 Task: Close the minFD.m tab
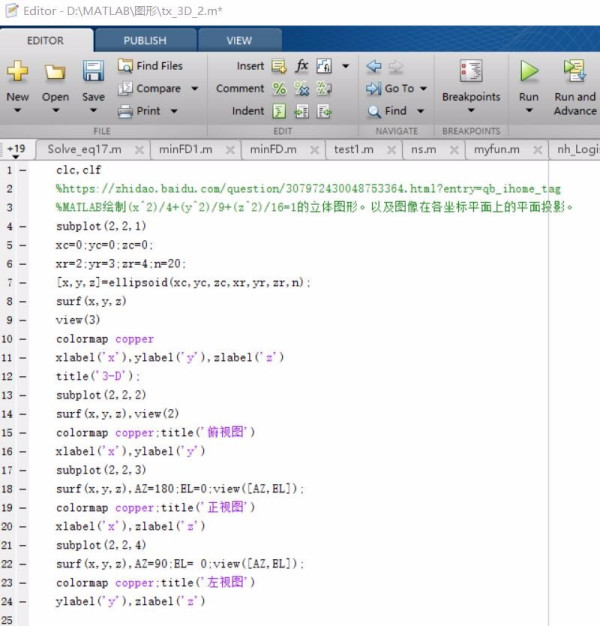[x=315, y=150]
